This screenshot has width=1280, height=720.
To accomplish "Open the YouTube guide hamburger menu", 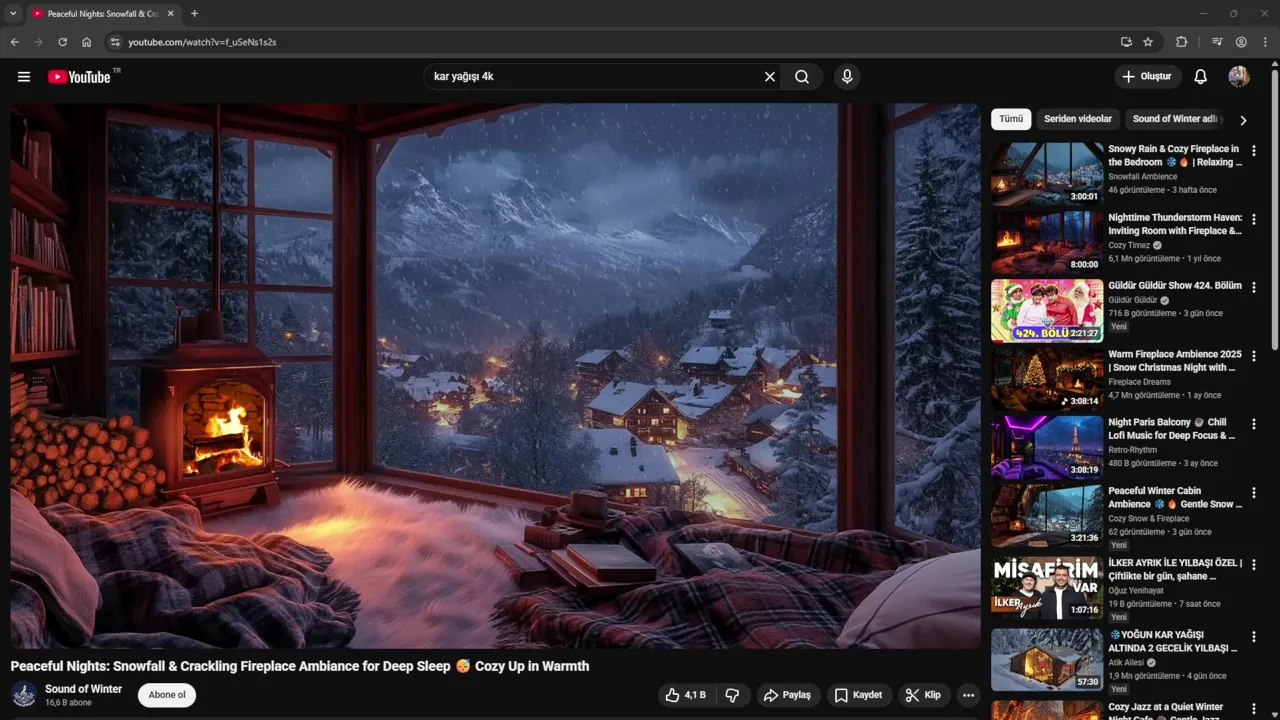I will (x=24, y=77).
